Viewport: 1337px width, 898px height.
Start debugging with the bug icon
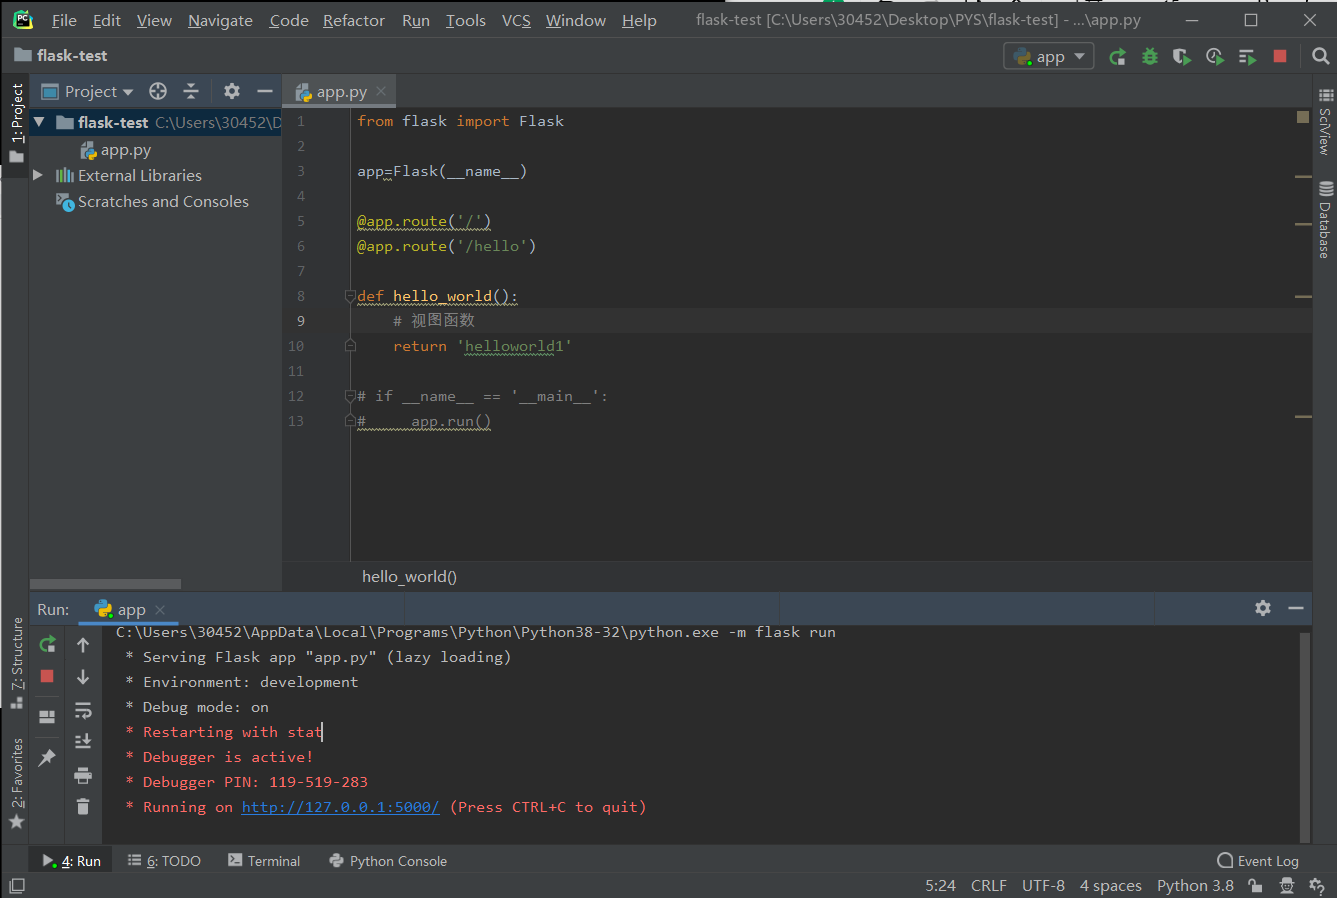pyautogui.click(x=1150, y=57)
